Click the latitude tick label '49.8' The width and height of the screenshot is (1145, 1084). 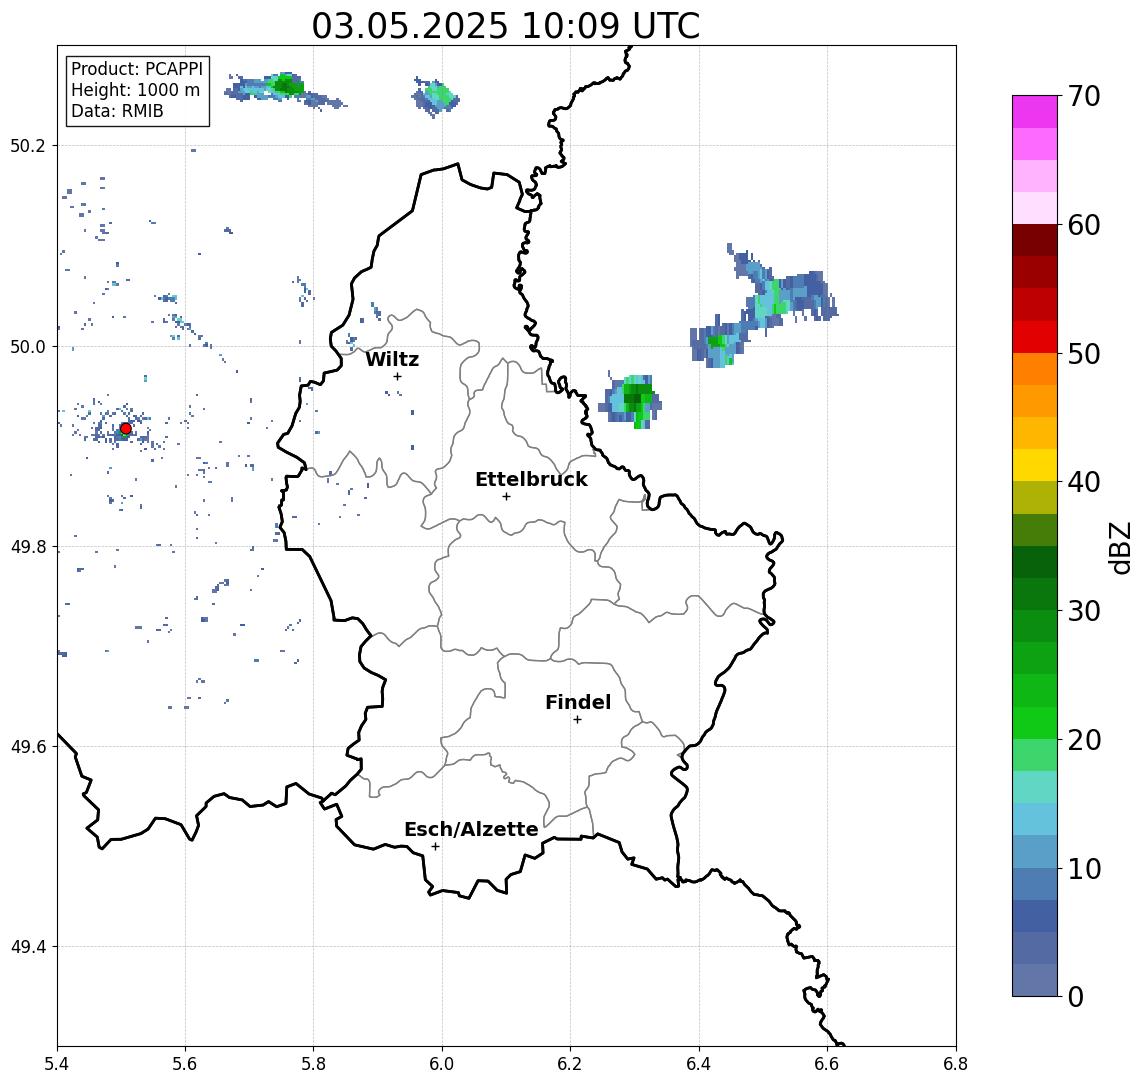point(28,547)
